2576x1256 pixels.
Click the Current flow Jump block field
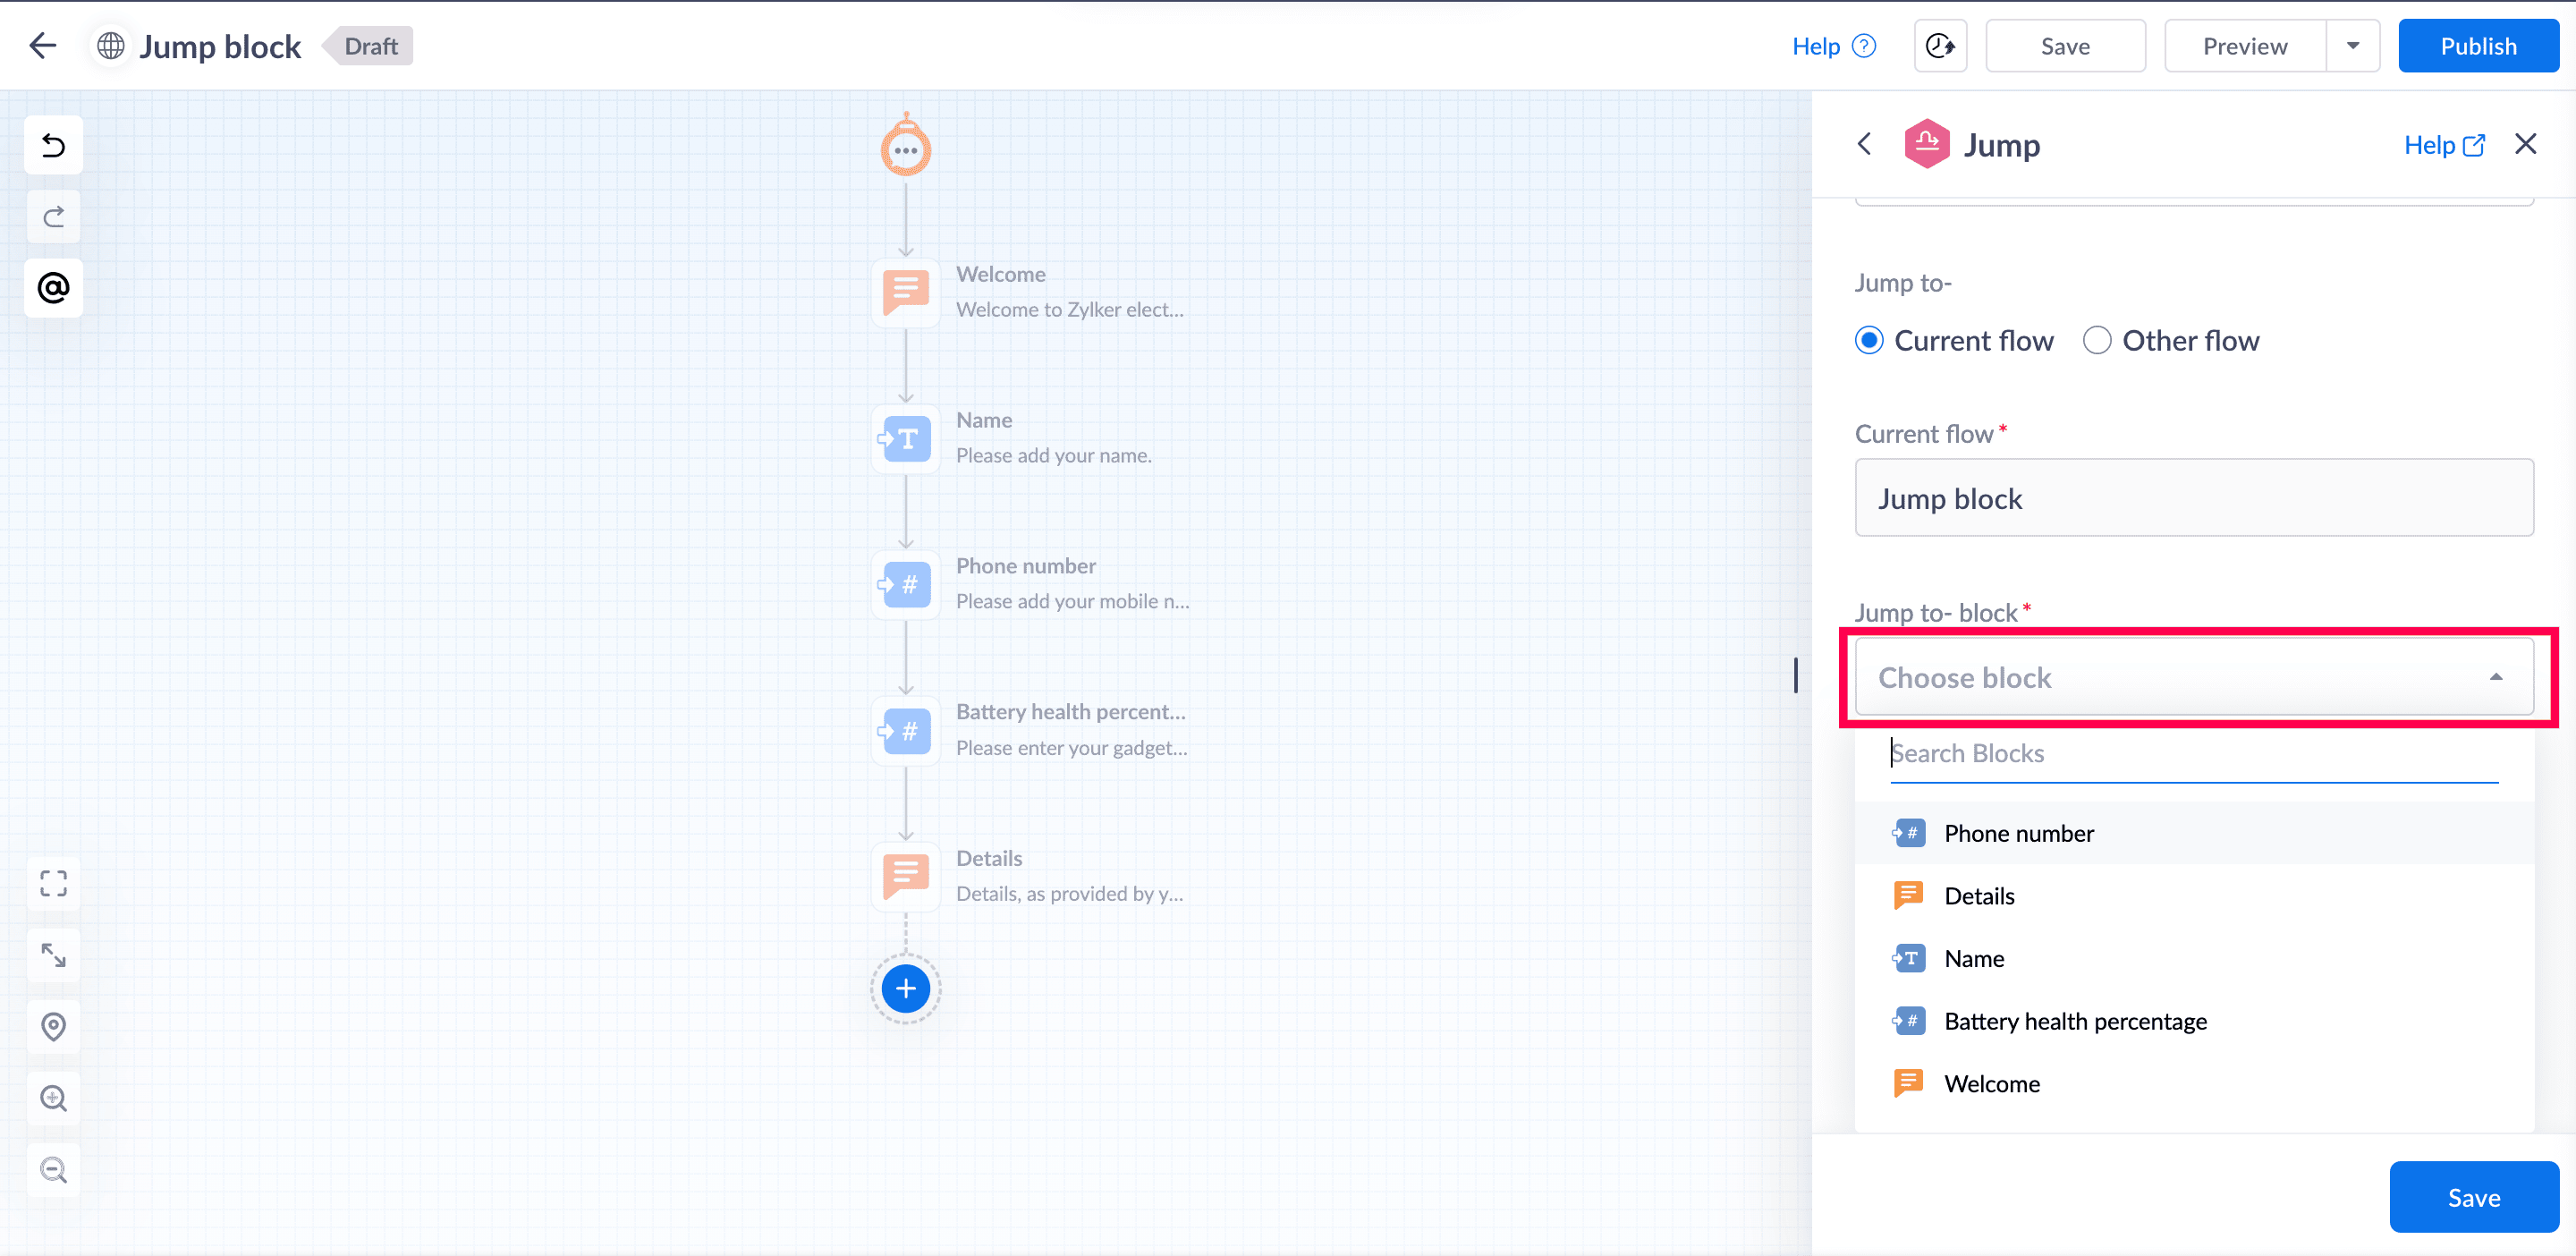coord(2194,498)
